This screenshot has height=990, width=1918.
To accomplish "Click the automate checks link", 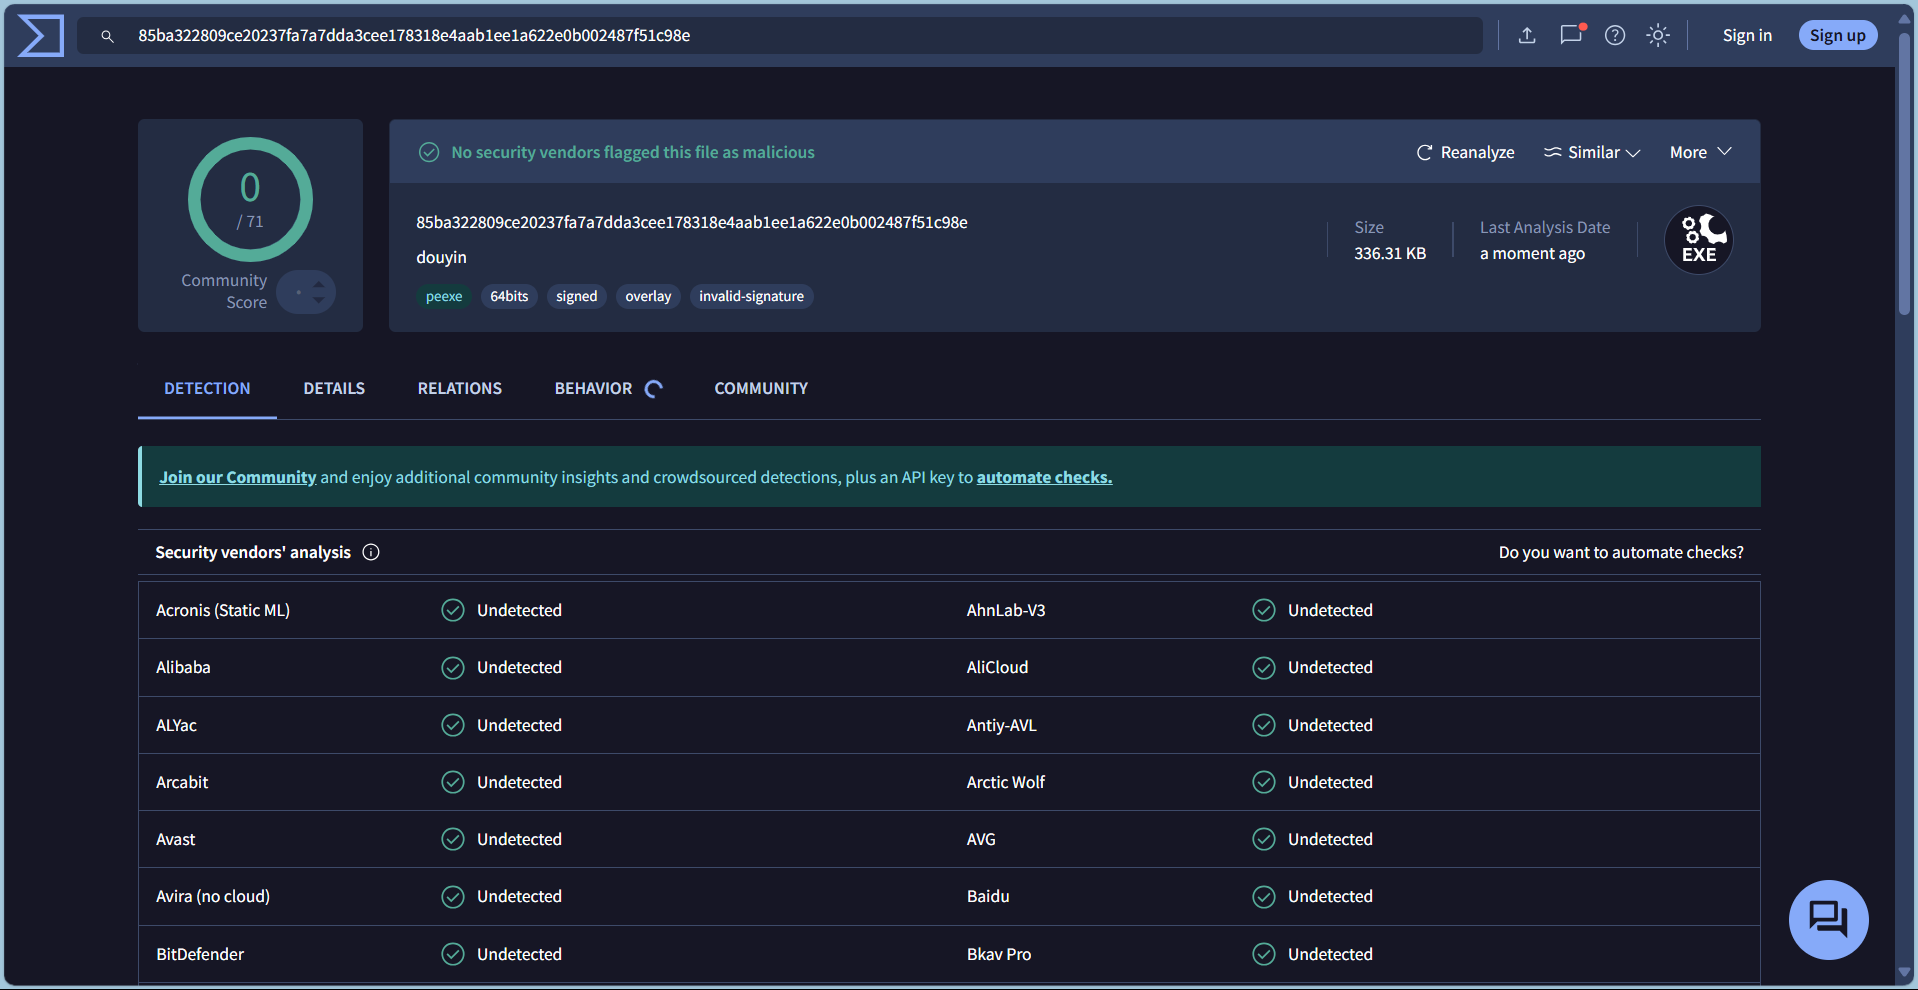I will click(1044, 477).
